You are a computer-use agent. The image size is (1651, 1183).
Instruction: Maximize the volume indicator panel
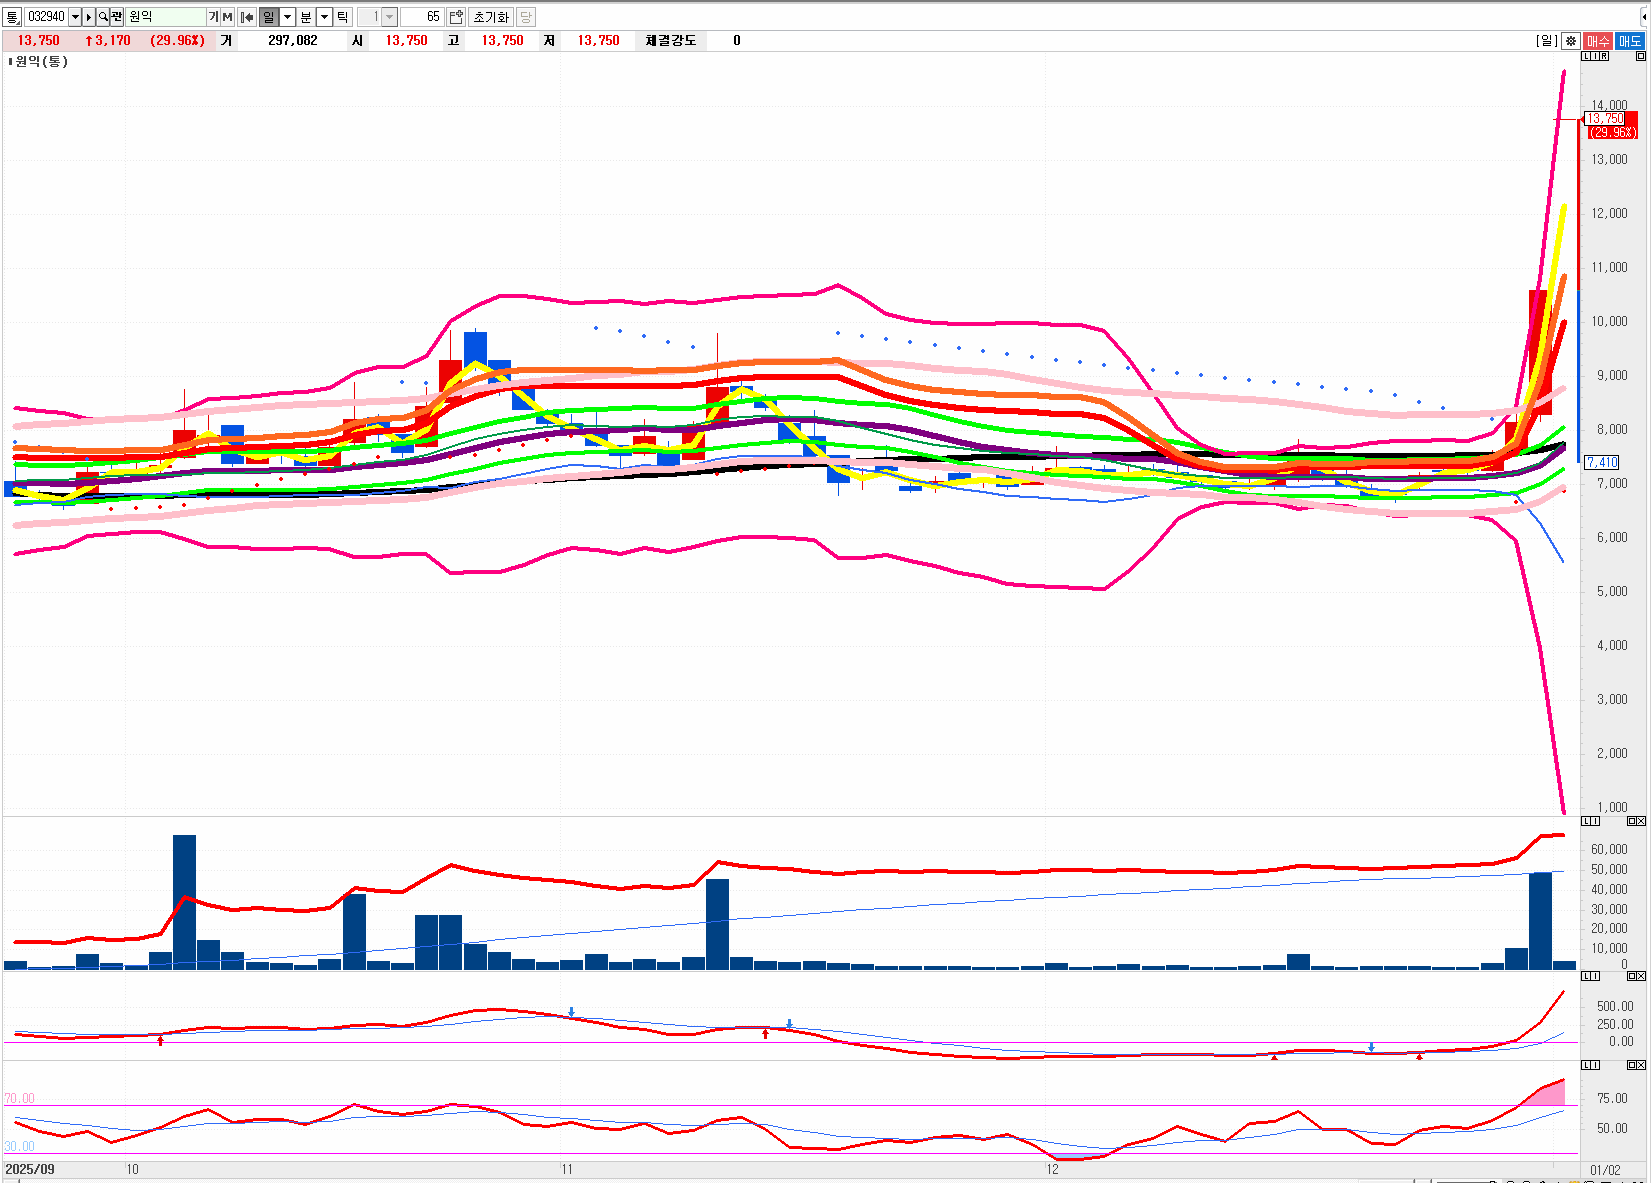pos(1631,821)
